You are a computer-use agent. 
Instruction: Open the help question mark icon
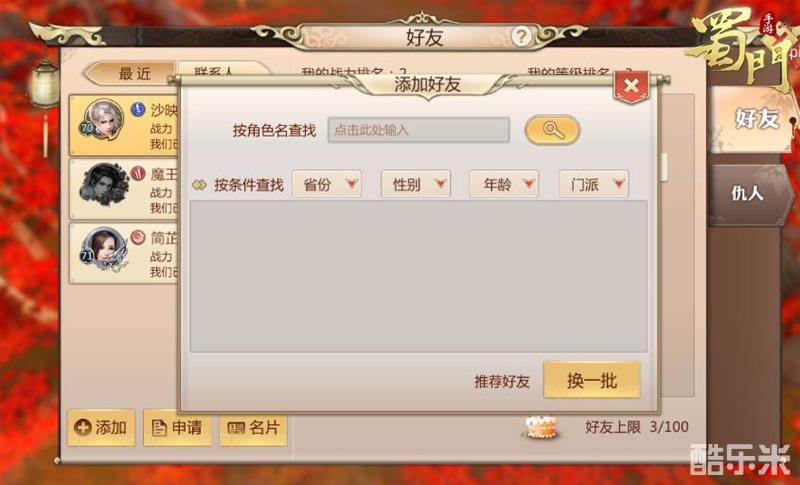pos(521,37)
